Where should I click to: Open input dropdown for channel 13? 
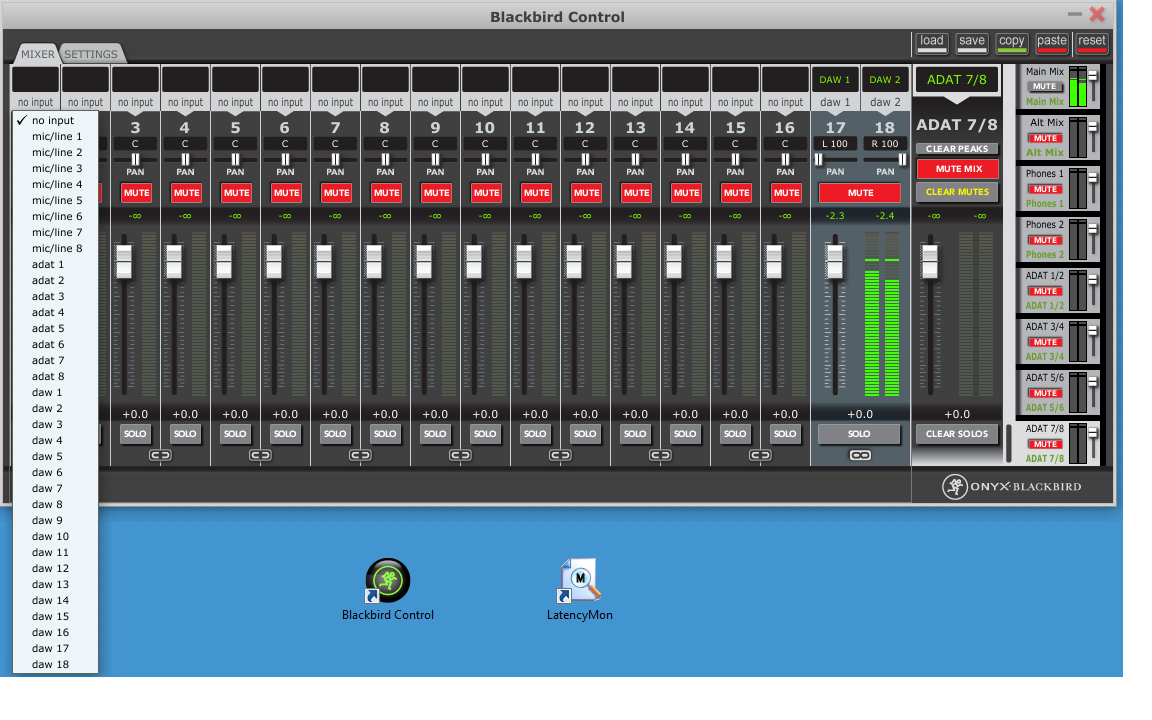click(635, 102)
